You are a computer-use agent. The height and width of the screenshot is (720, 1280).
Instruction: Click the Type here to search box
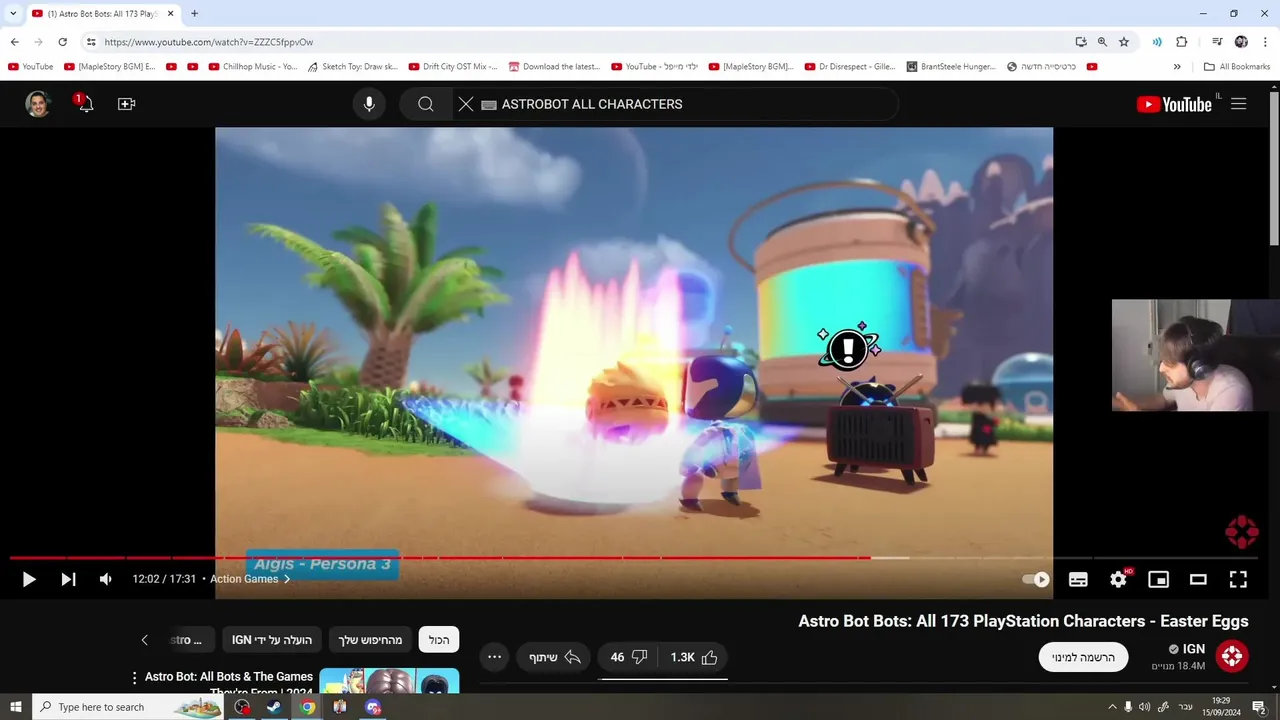[128, 707]
